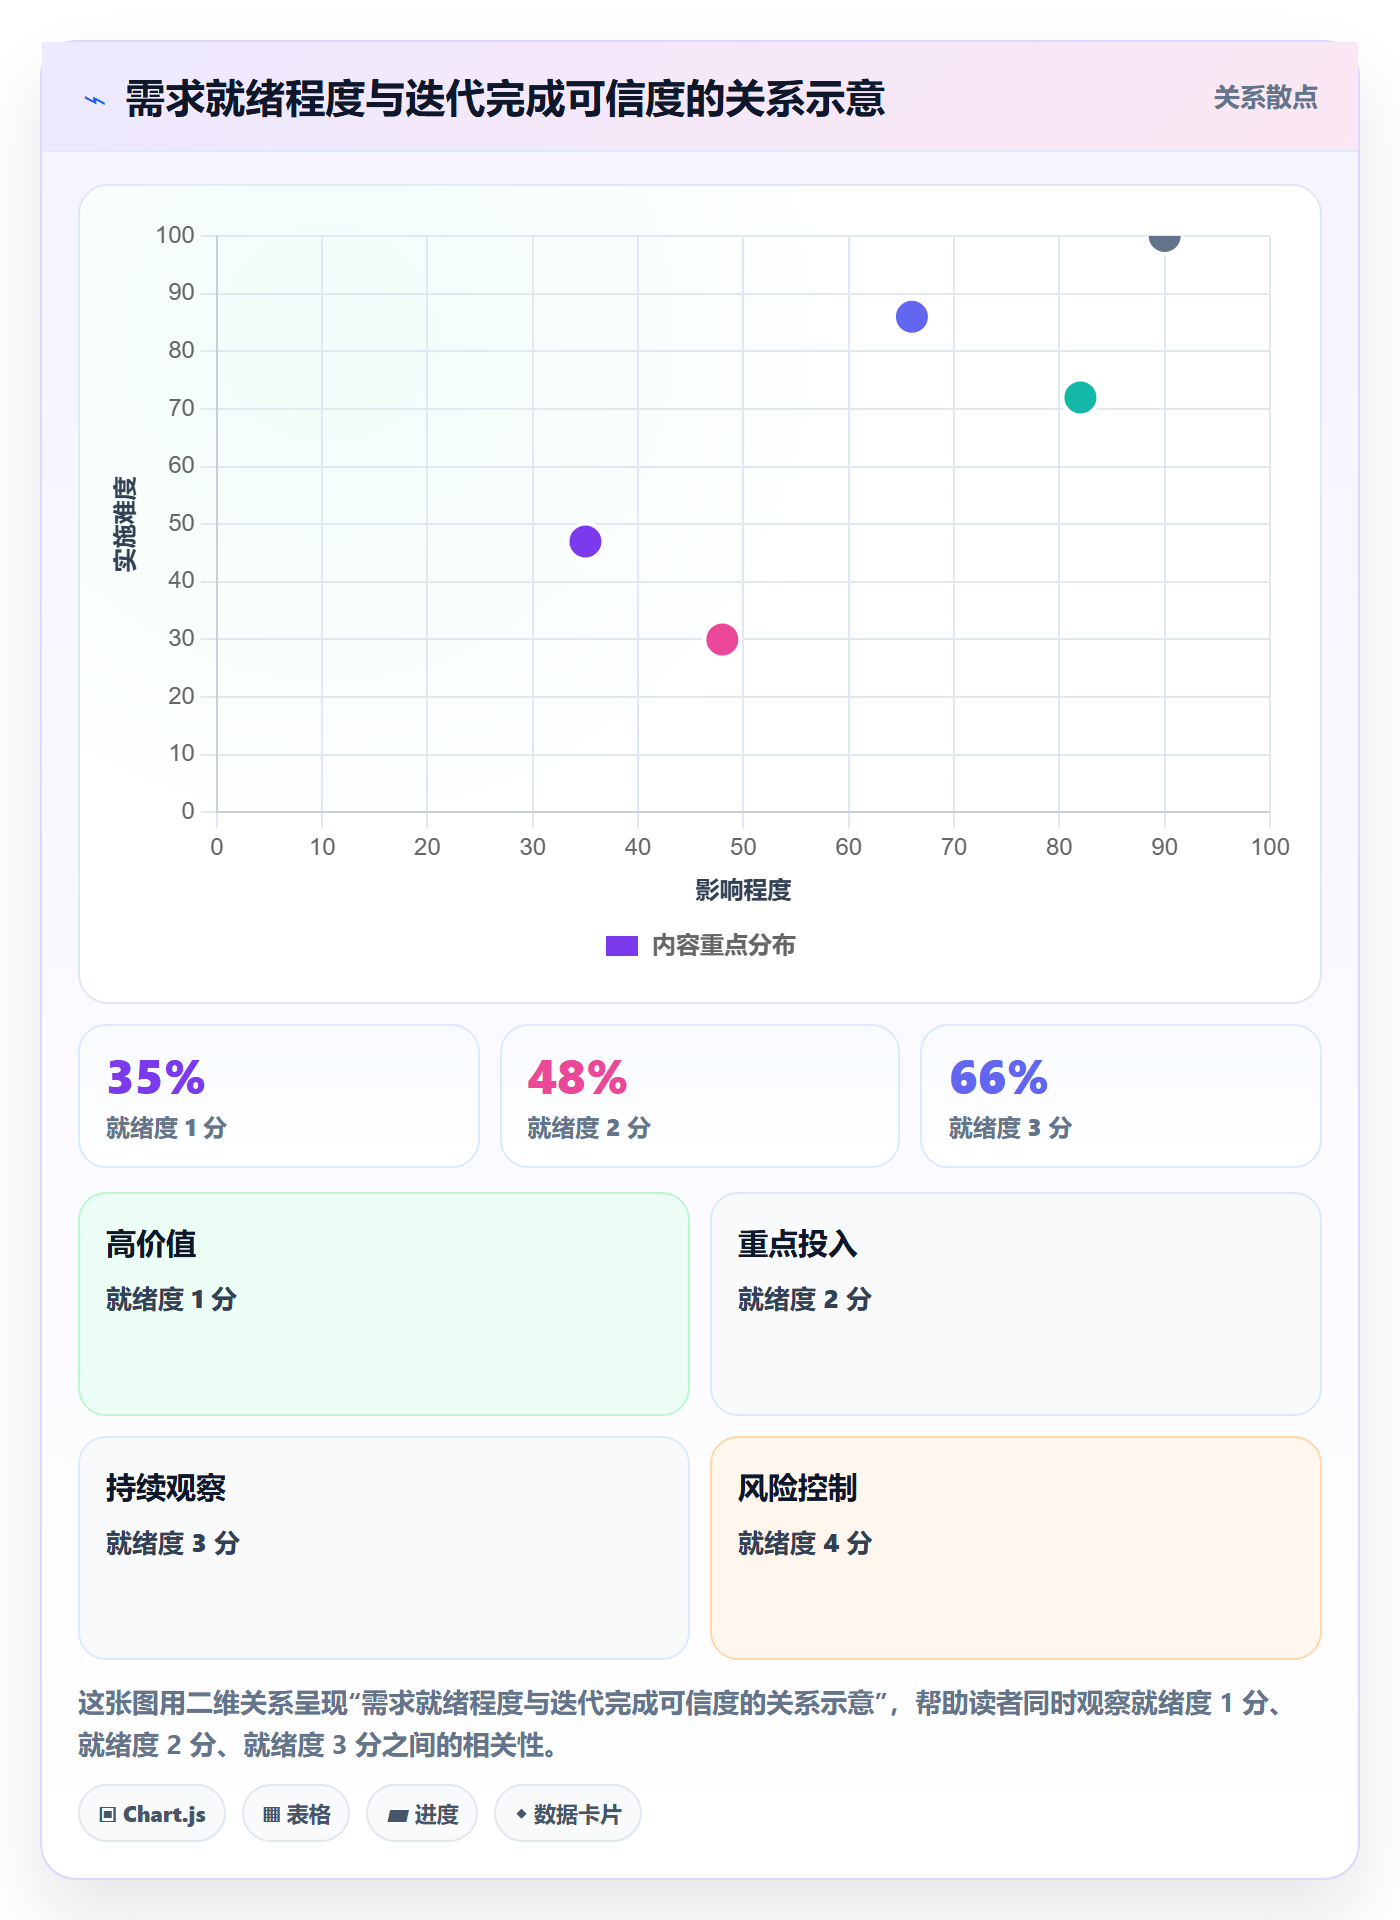Select the 重点投入 quadrant card
The height and width of the screenshot is (1920, 1400).
click(x=1016, y=1304)
